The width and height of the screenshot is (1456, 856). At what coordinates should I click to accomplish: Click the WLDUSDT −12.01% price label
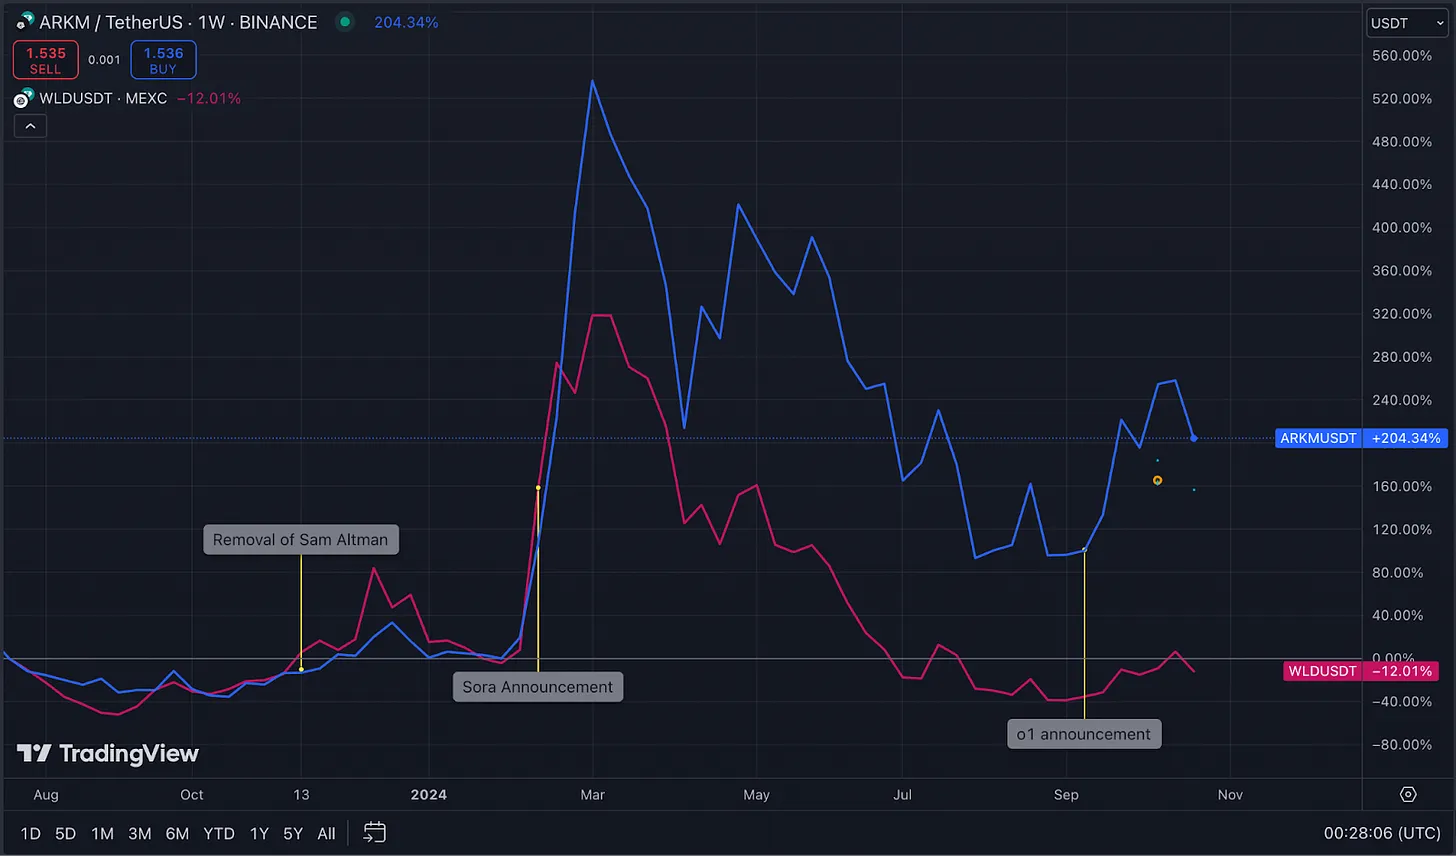pos(1360,671)
